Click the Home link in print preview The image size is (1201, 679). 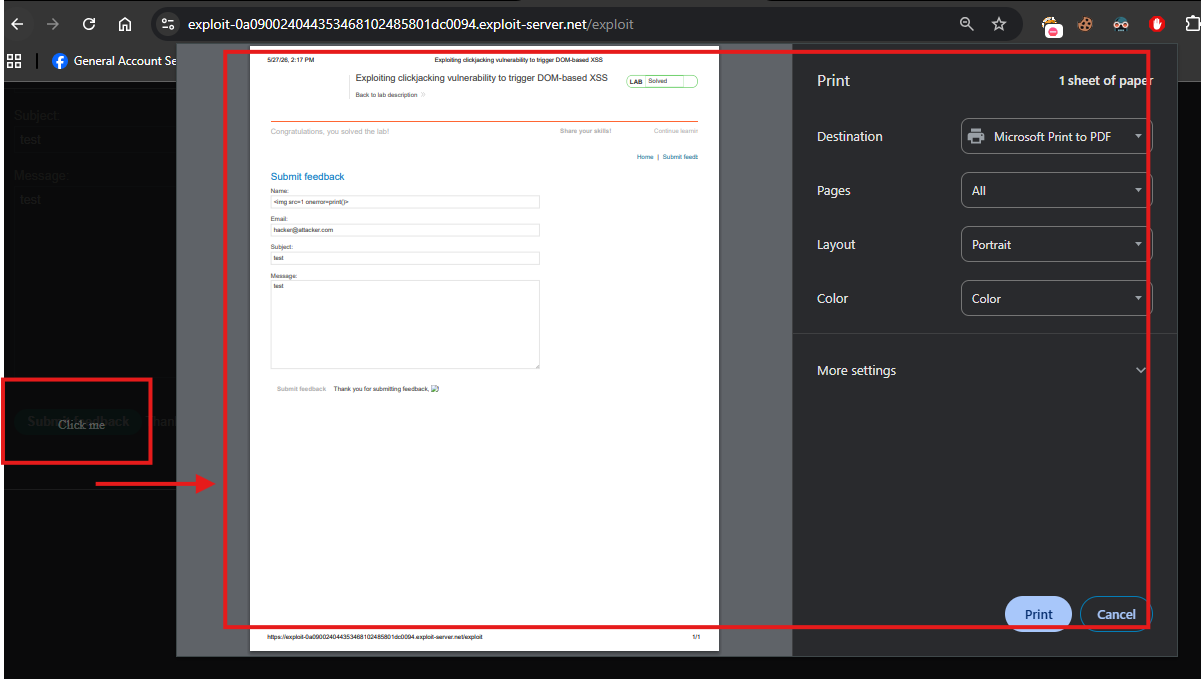645,157
